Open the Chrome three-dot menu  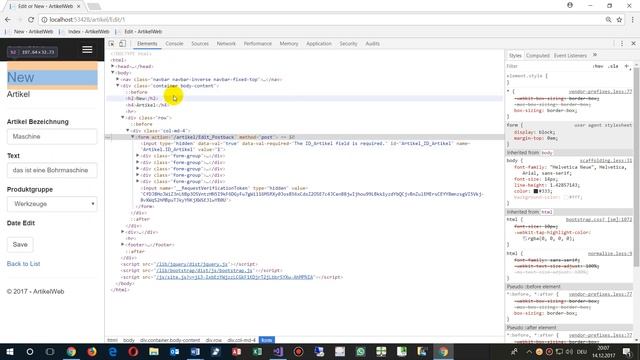[633, 20]
